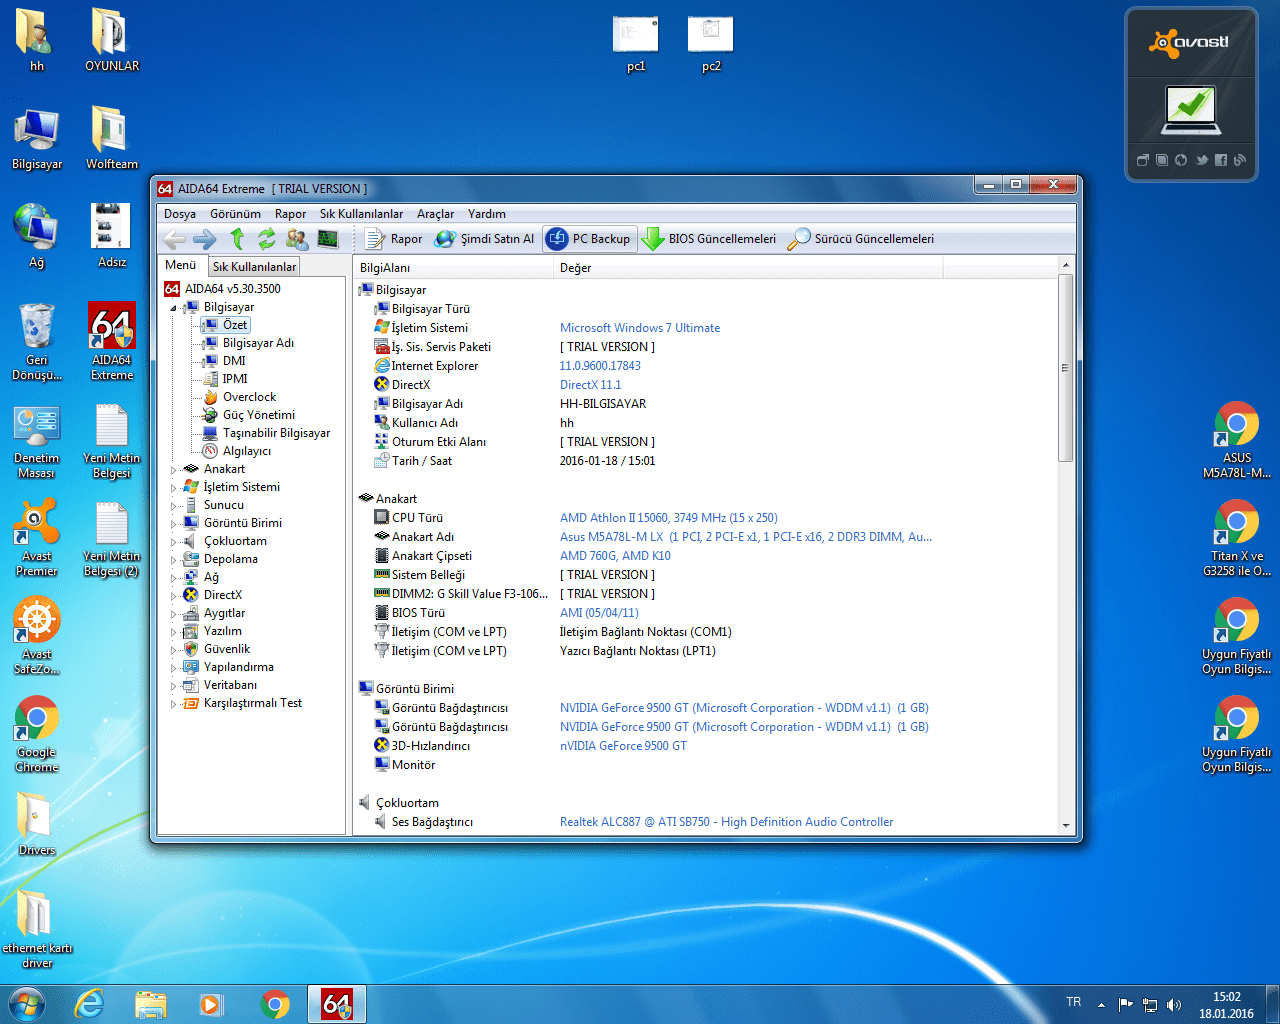
Task: Click Şimdi Satın Al globe icon
Action: [445, 239]
